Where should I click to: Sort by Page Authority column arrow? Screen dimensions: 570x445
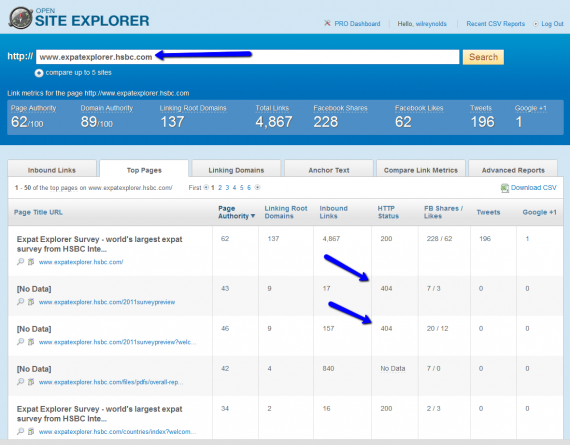[253, 216]
